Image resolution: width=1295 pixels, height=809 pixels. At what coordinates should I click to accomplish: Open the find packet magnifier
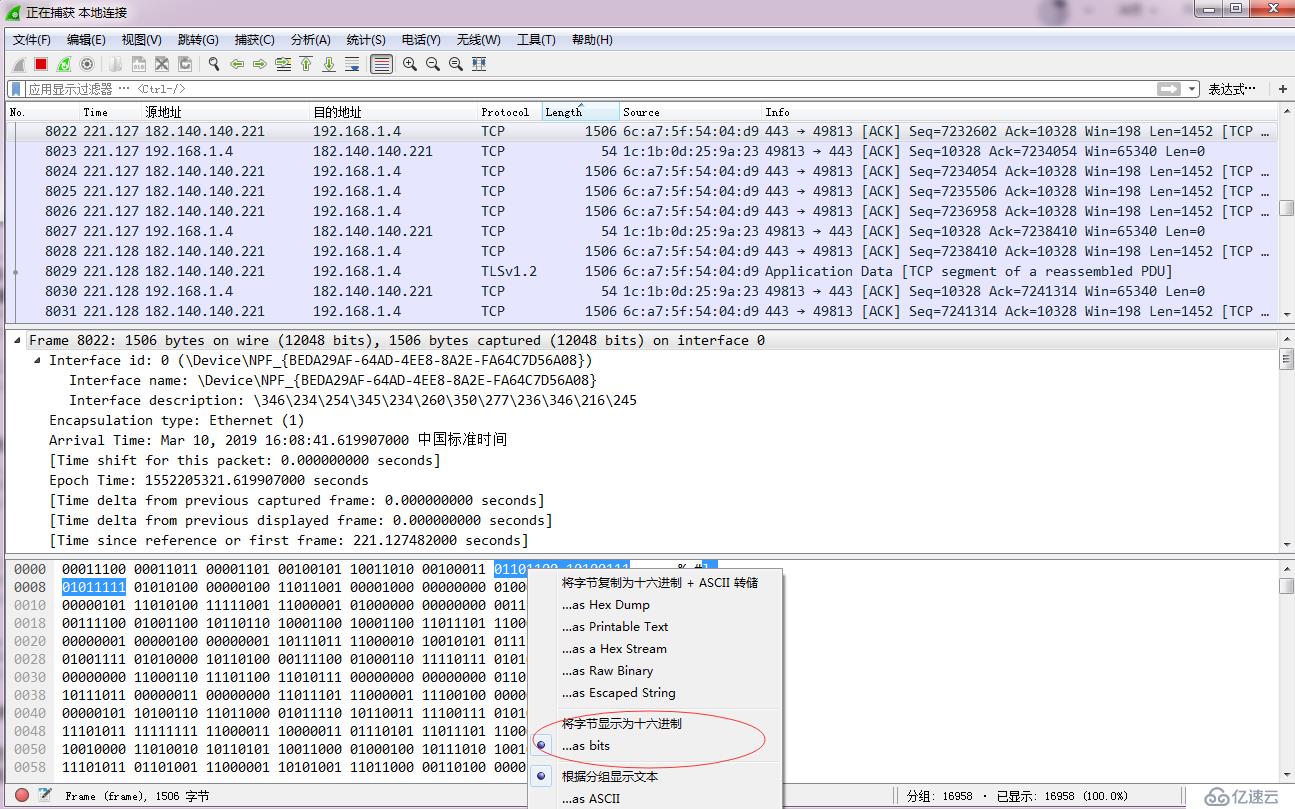[214, 64]
